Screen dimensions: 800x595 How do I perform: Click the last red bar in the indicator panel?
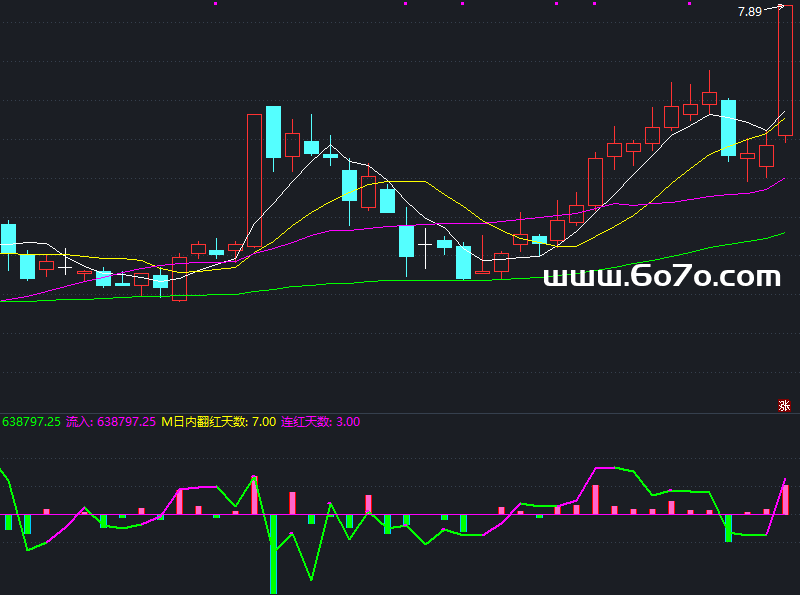pyautogui.click(x=785, y=499)
